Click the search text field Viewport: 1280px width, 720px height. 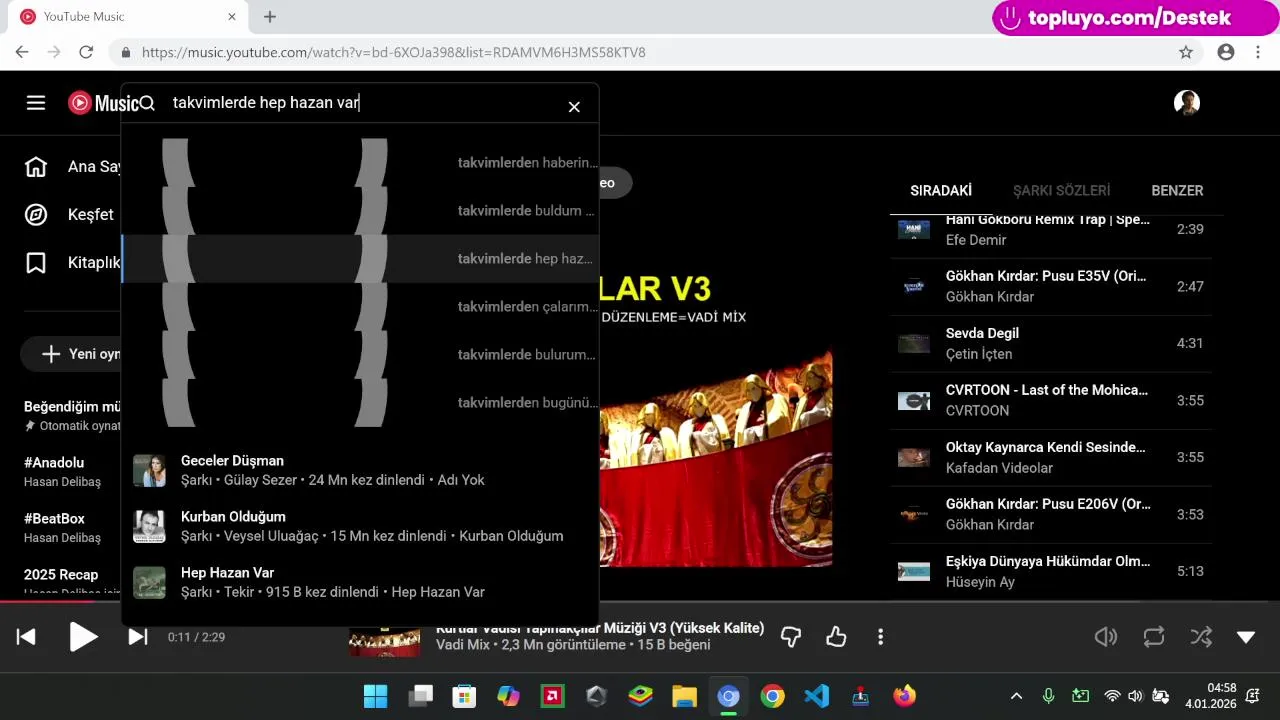point(360,103)
